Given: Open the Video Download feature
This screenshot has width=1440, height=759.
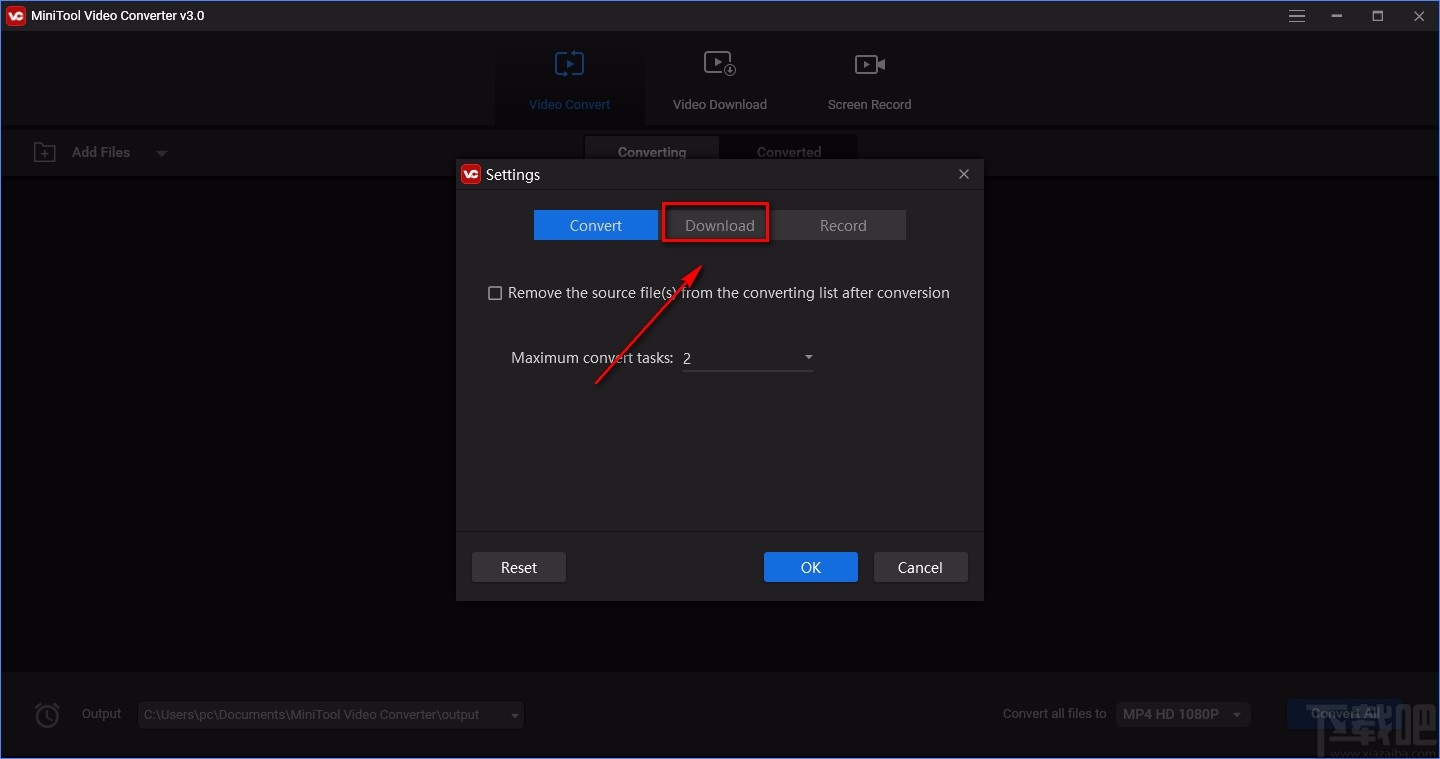Looking at the screenshot, I should (718, 63).
